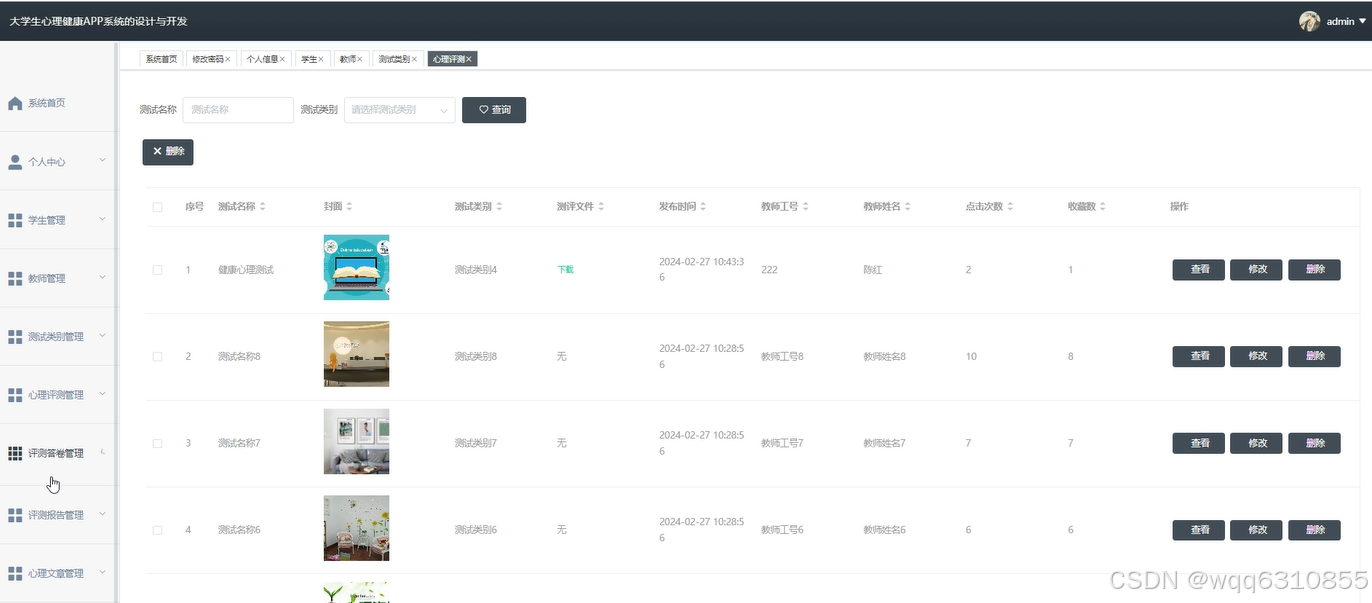The image size is (1372, 603).
Task: Open the cover image of 测试名称8
Action: [x=356, y=354]
